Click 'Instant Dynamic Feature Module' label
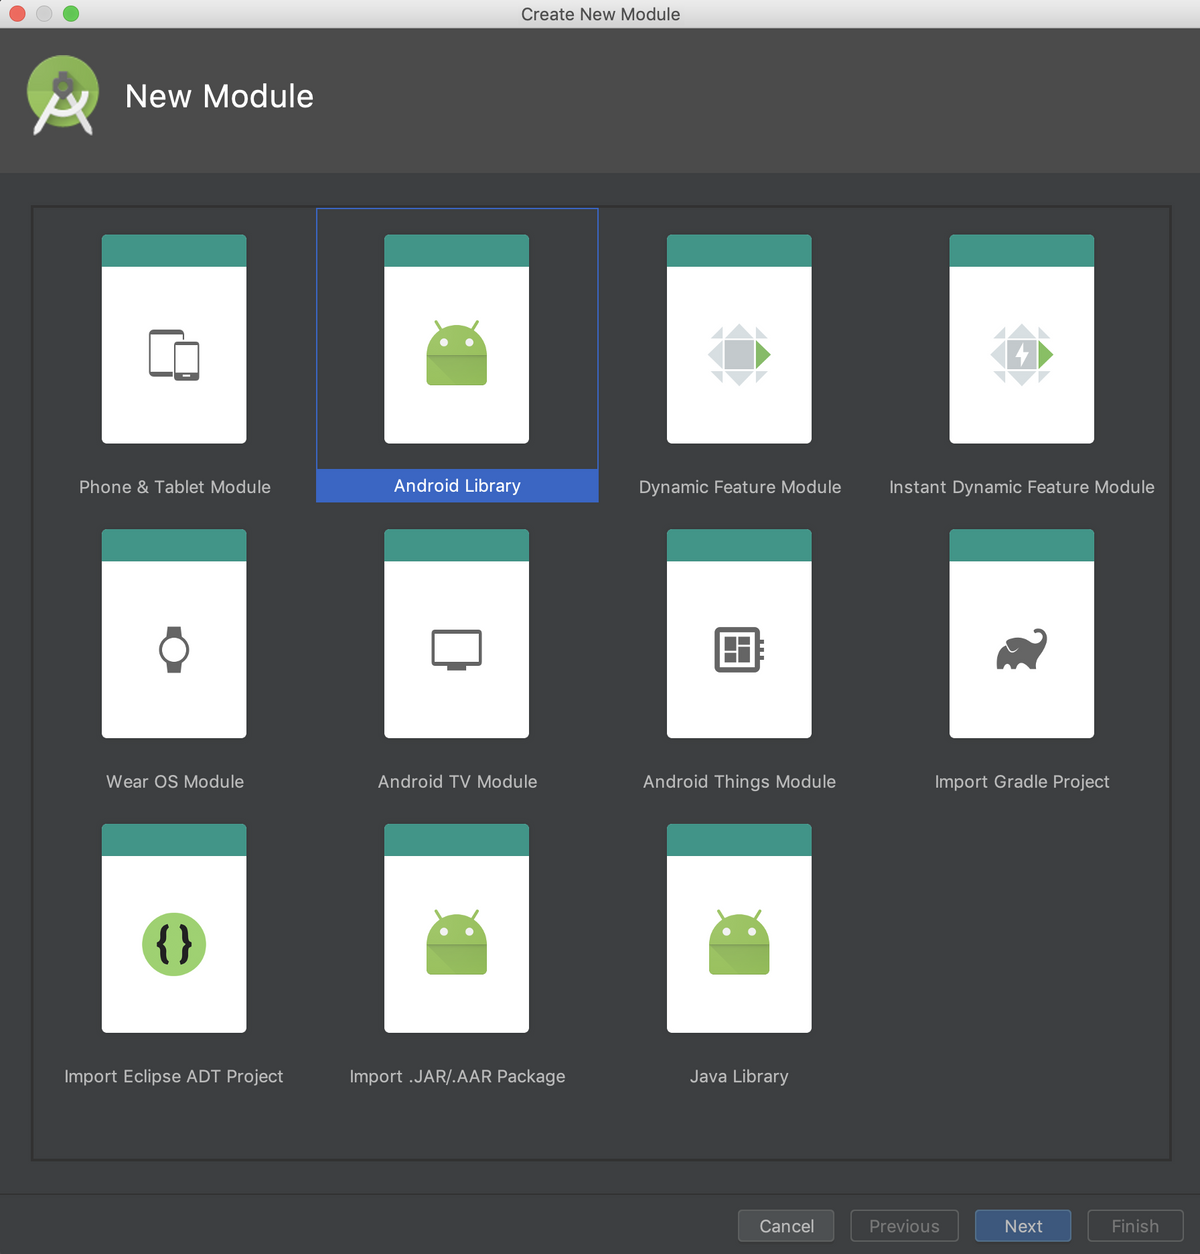 point(1022,487)
